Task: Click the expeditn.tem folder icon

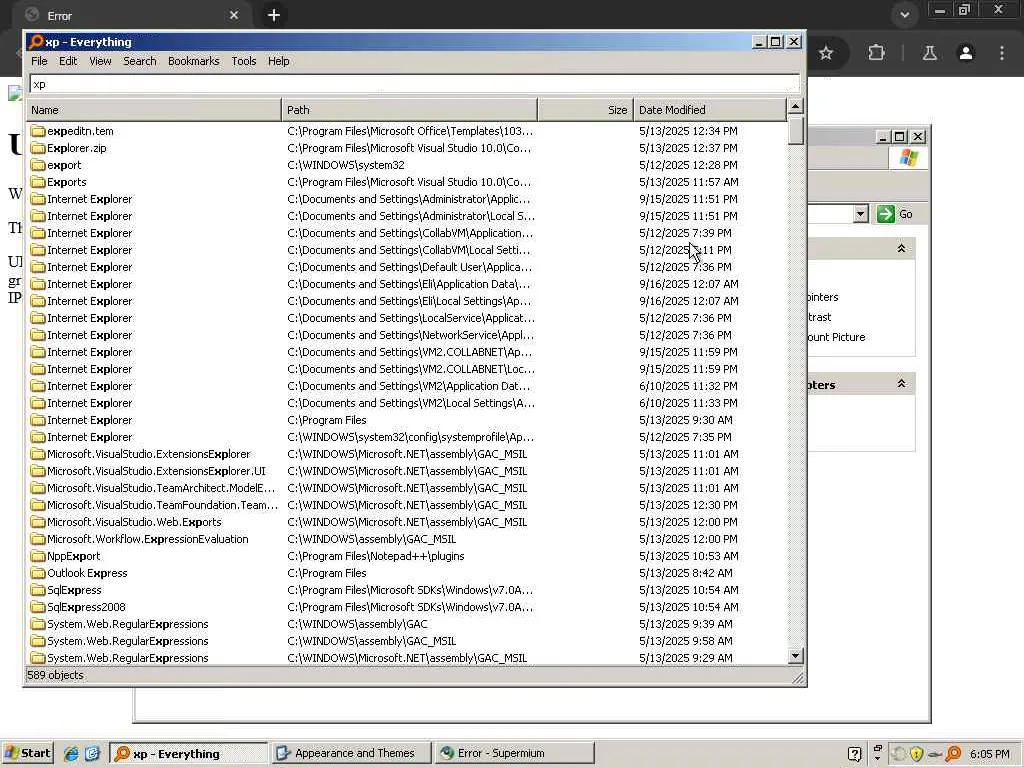Action: 38,131
